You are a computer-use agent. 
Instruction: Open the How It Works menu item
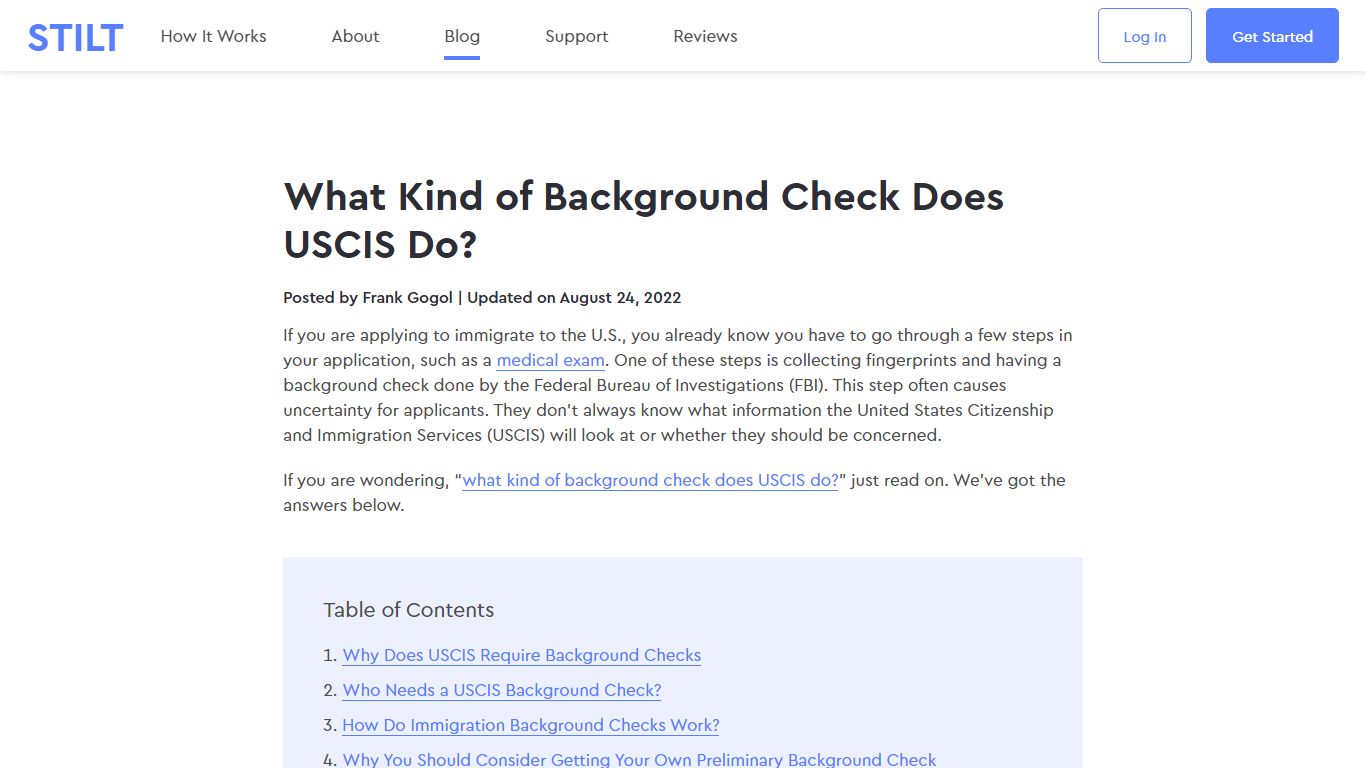213,36
